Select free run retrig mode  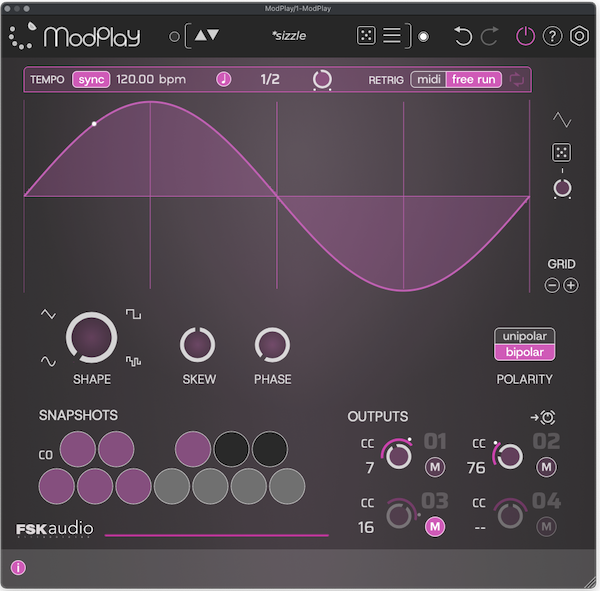[474, 80]
